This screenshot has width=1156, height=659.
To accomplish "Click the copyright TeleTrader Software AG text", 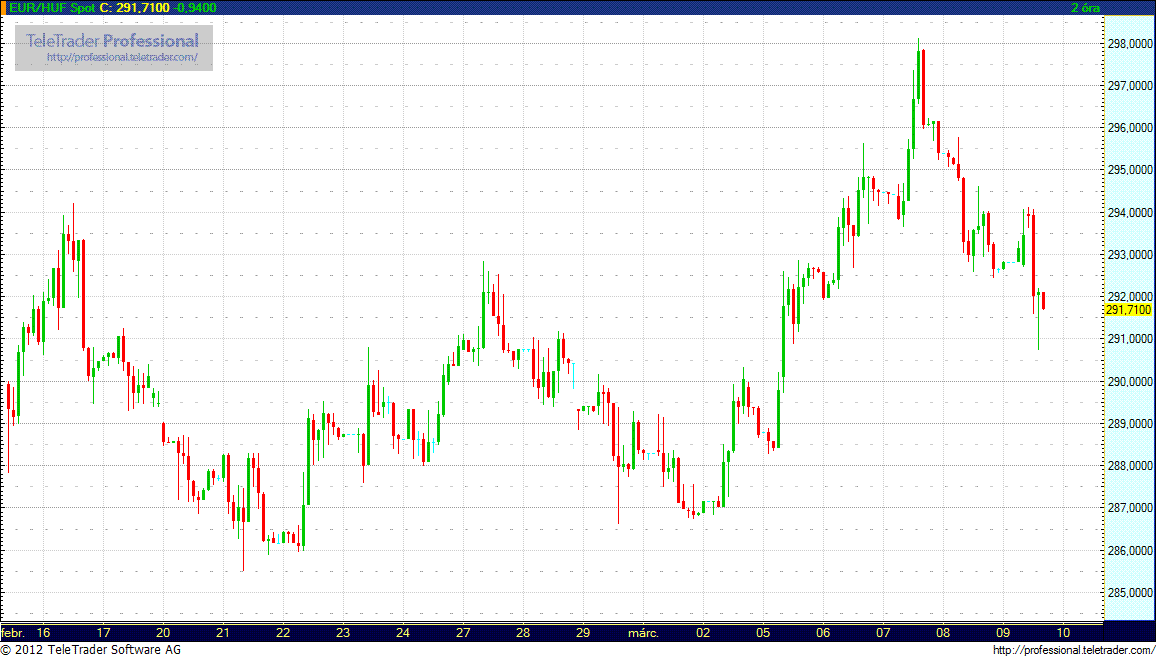I will pos(87,651).
